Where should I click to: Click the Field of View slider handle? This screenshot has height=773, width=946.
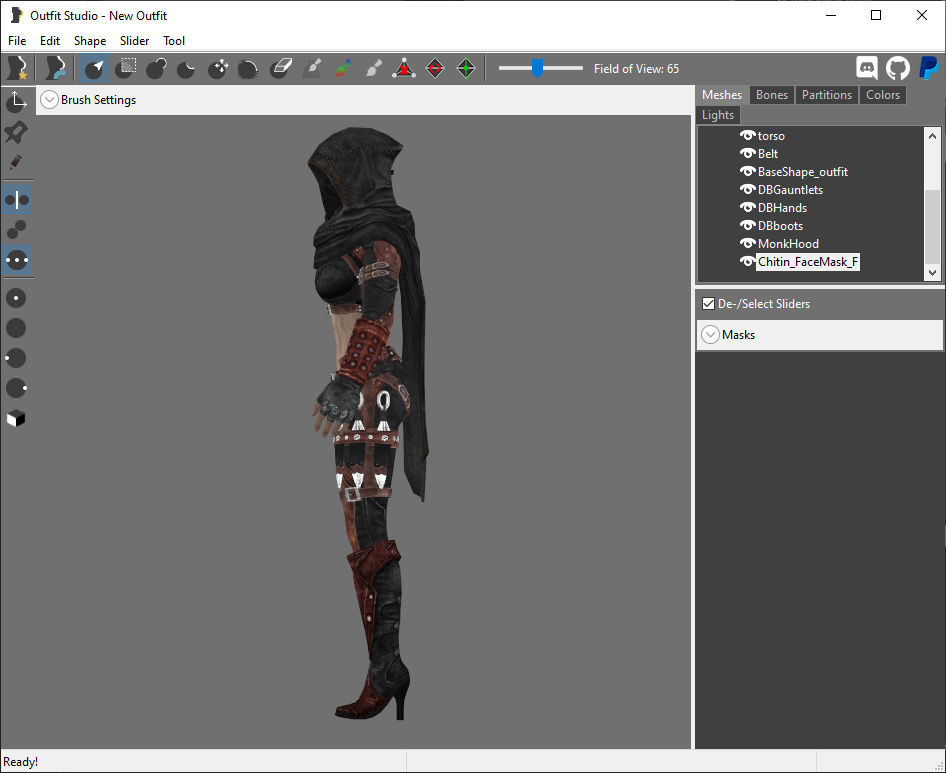[537, 68]
